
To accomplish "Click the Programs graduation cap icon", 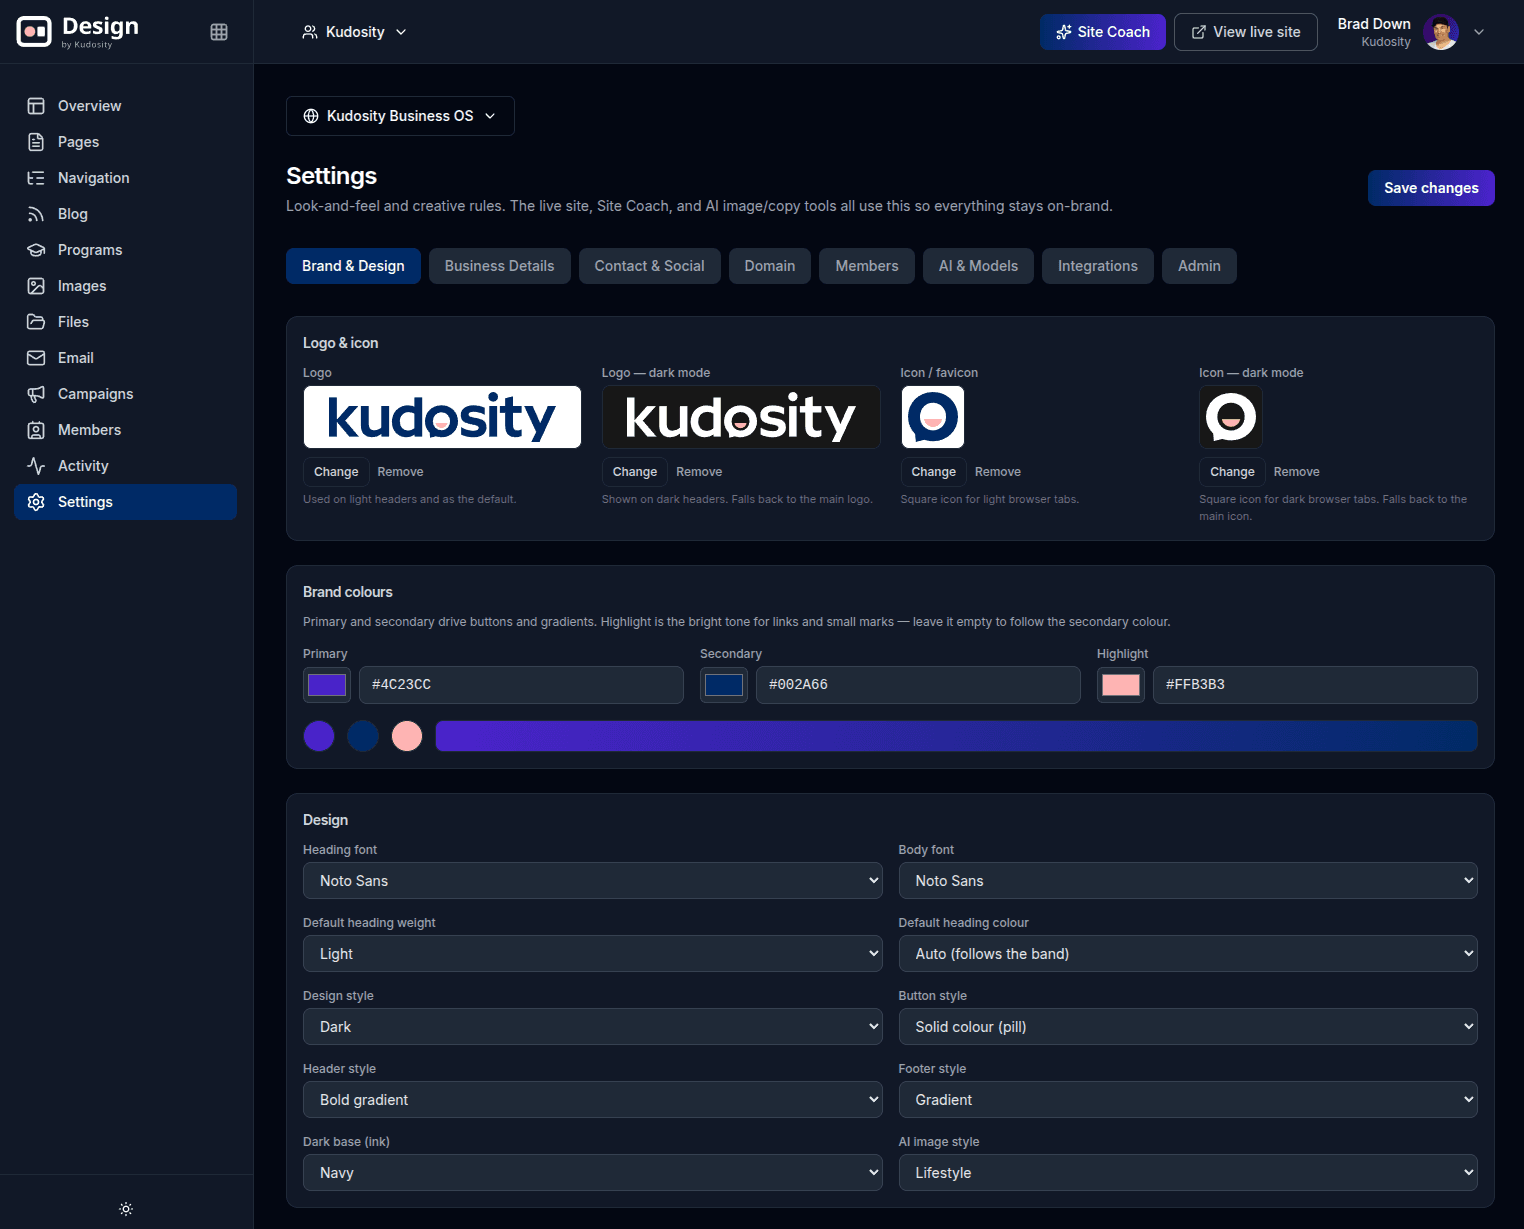I will [36, 250].
